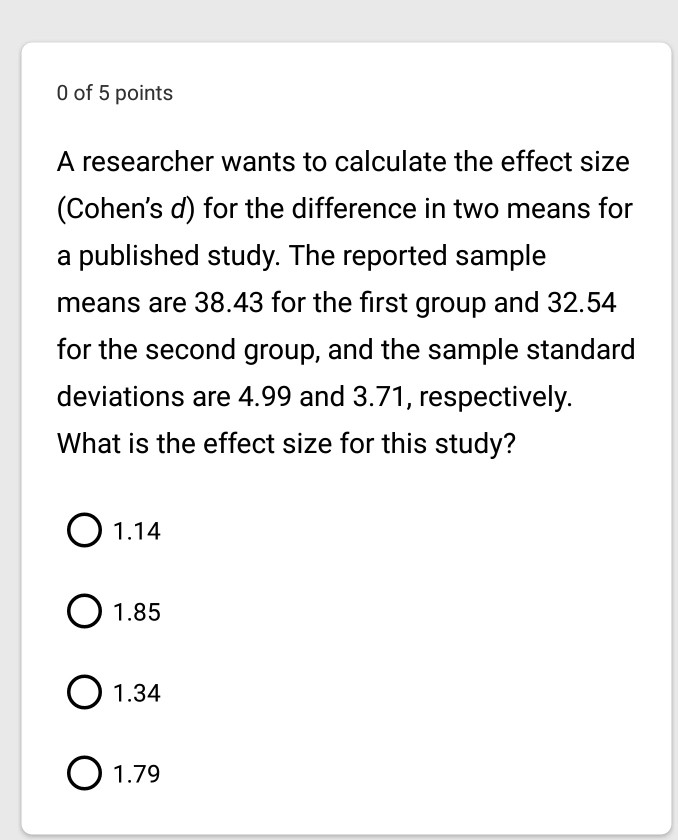
Task: Click the 1.79 answer label text
Action: click(137, 774)
